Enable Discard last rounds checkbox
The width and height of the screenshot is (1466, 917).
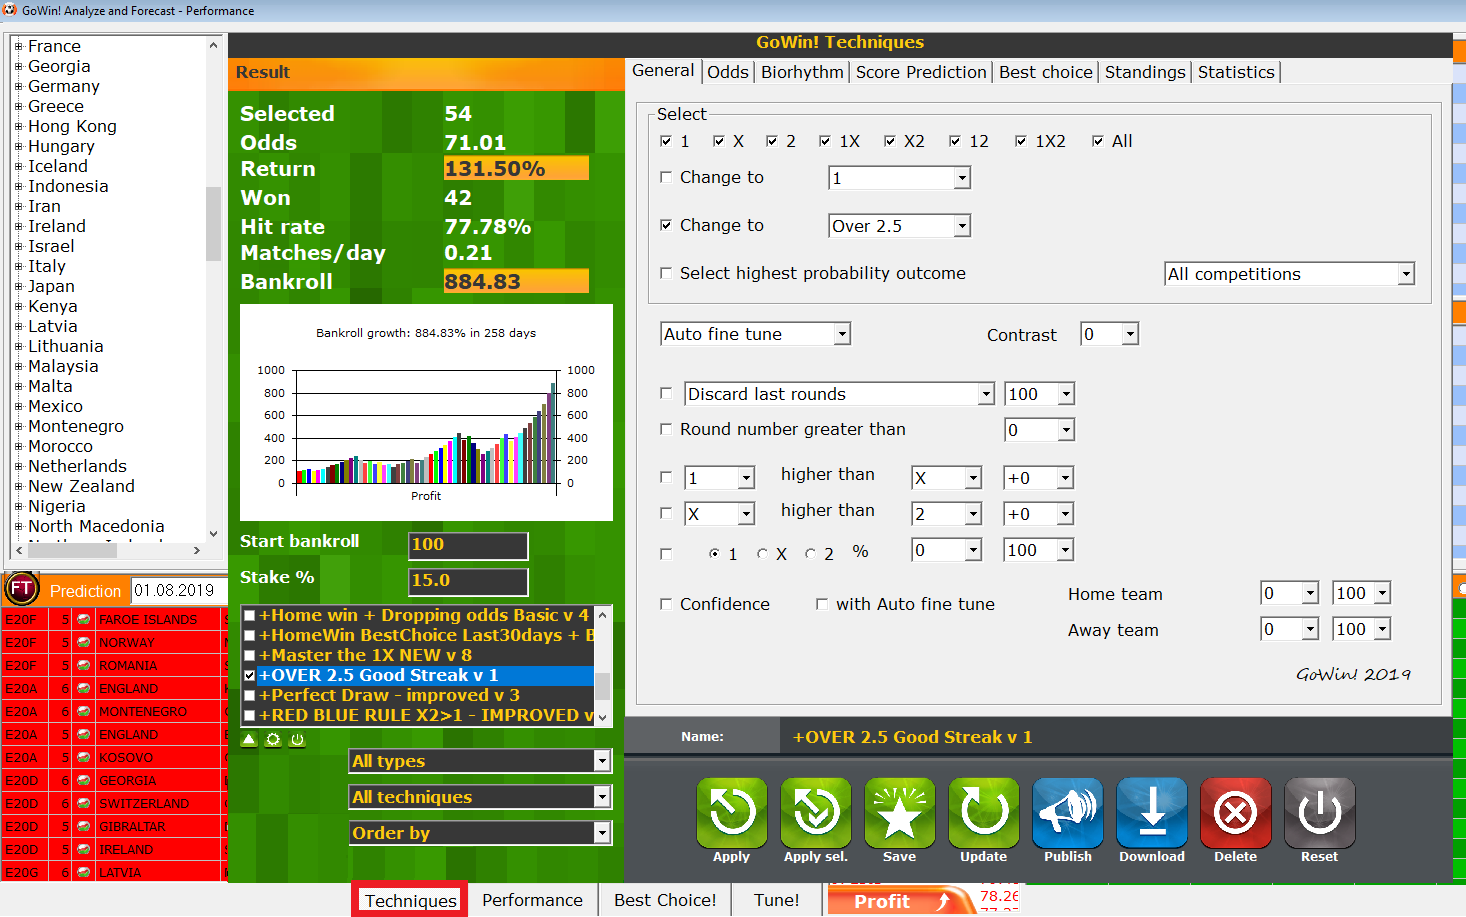coord(666,394)
